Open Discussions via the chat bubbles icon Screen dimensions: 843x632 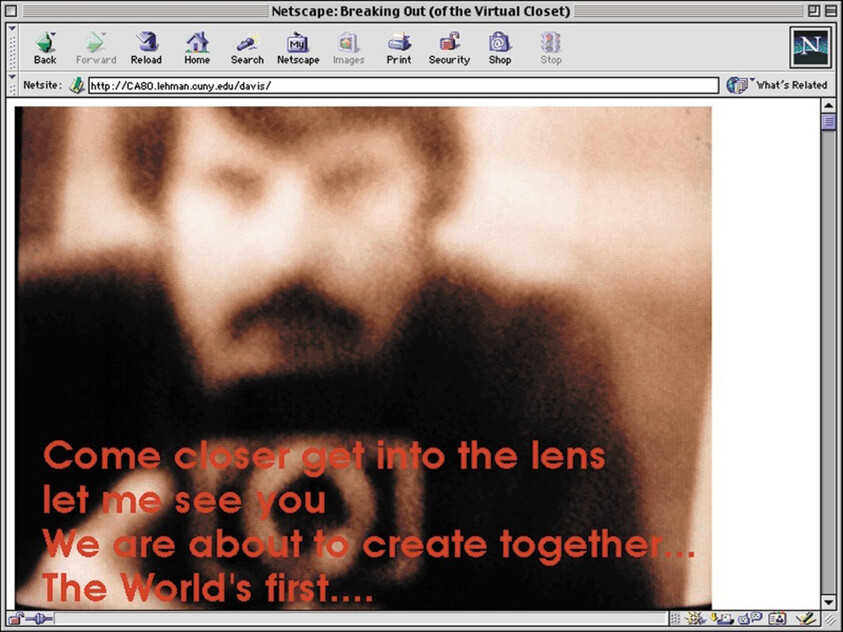click(750, 620)
